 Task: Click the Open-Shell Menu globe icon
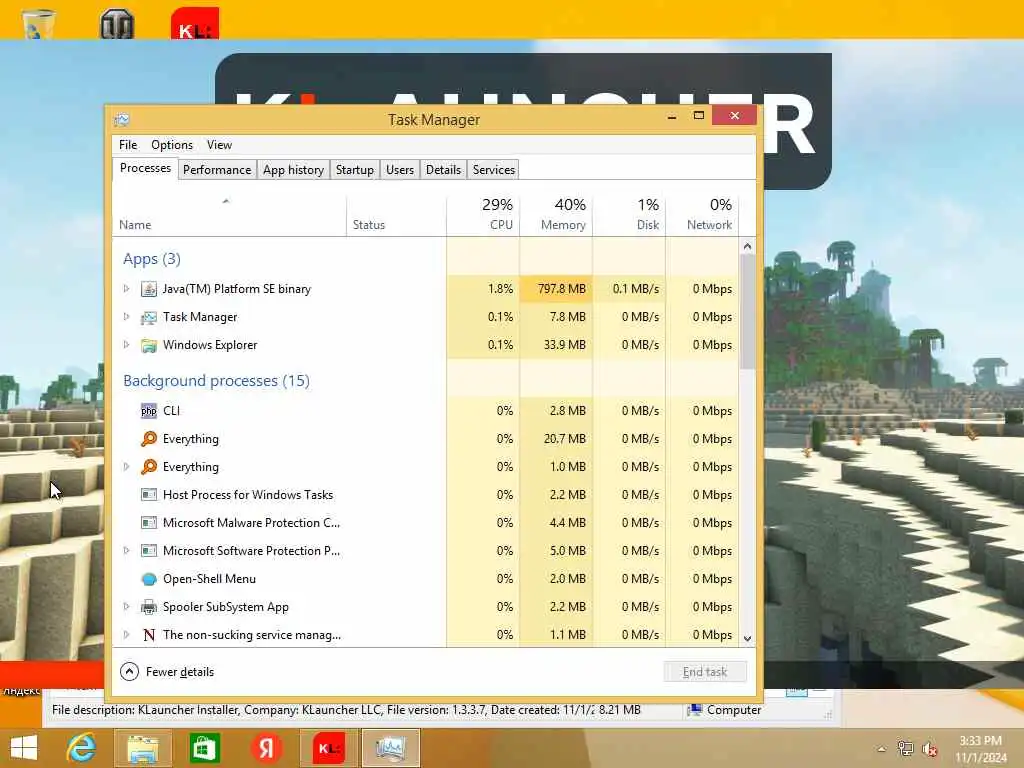(149, 579)
